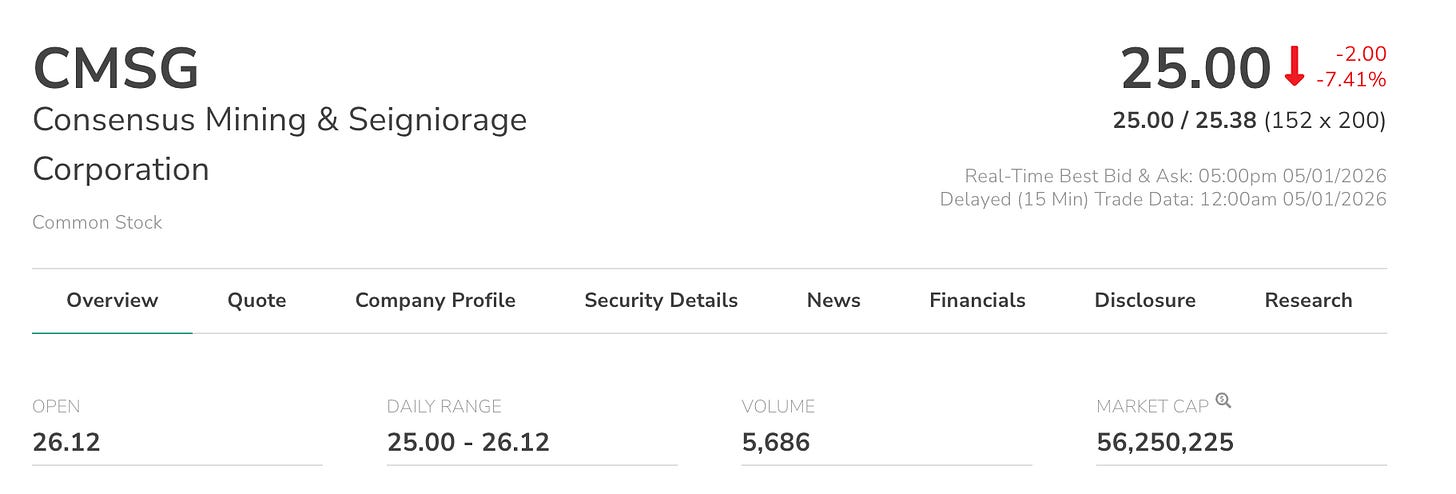Screen dimensions: 1456x494
Task: Switch to the Research tab
Action: tap(1308, 300)
